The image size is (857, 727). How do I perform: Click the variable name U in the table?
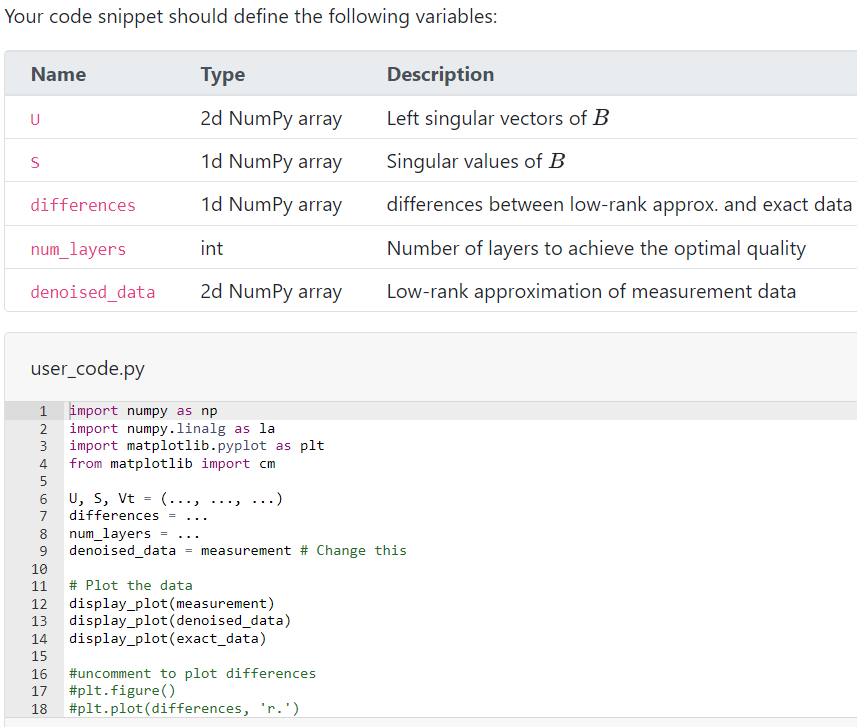click(x=34, y=118)
